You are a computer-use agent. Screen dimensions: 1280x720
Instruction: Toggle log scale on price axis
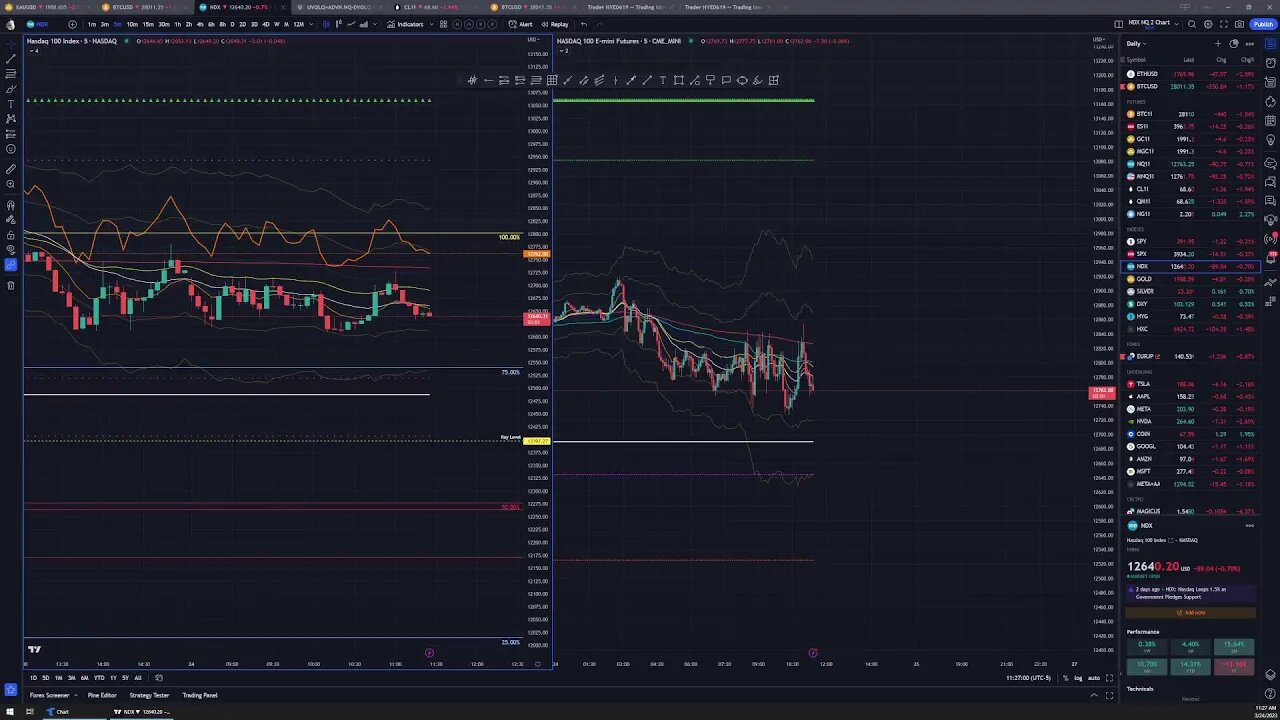point(1078,678)
